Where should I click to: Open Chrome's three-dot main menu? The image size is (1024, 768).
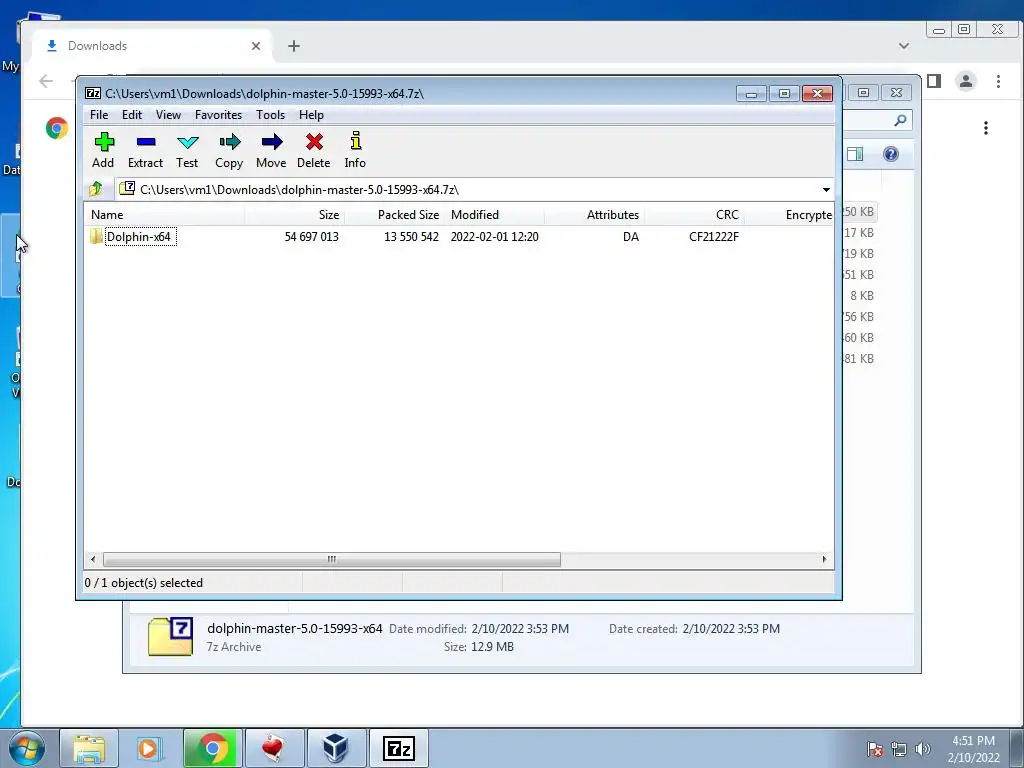tap(998, 81)
